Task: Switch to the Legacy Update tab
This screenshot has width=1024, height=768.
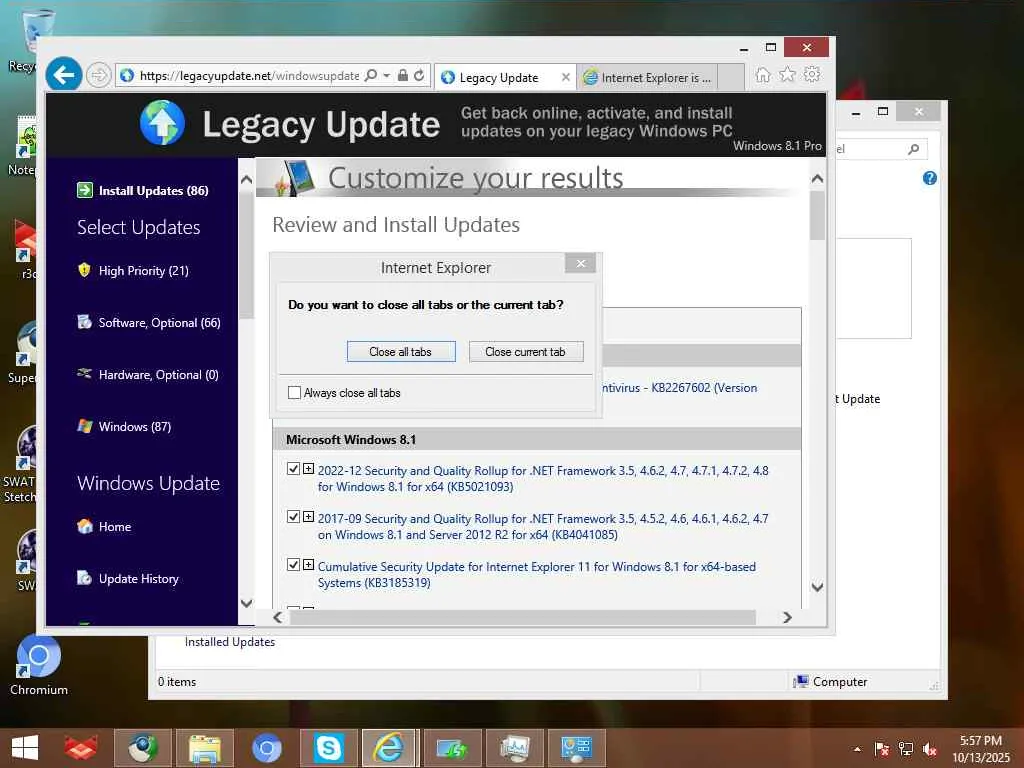Action: tap(499, 78)
